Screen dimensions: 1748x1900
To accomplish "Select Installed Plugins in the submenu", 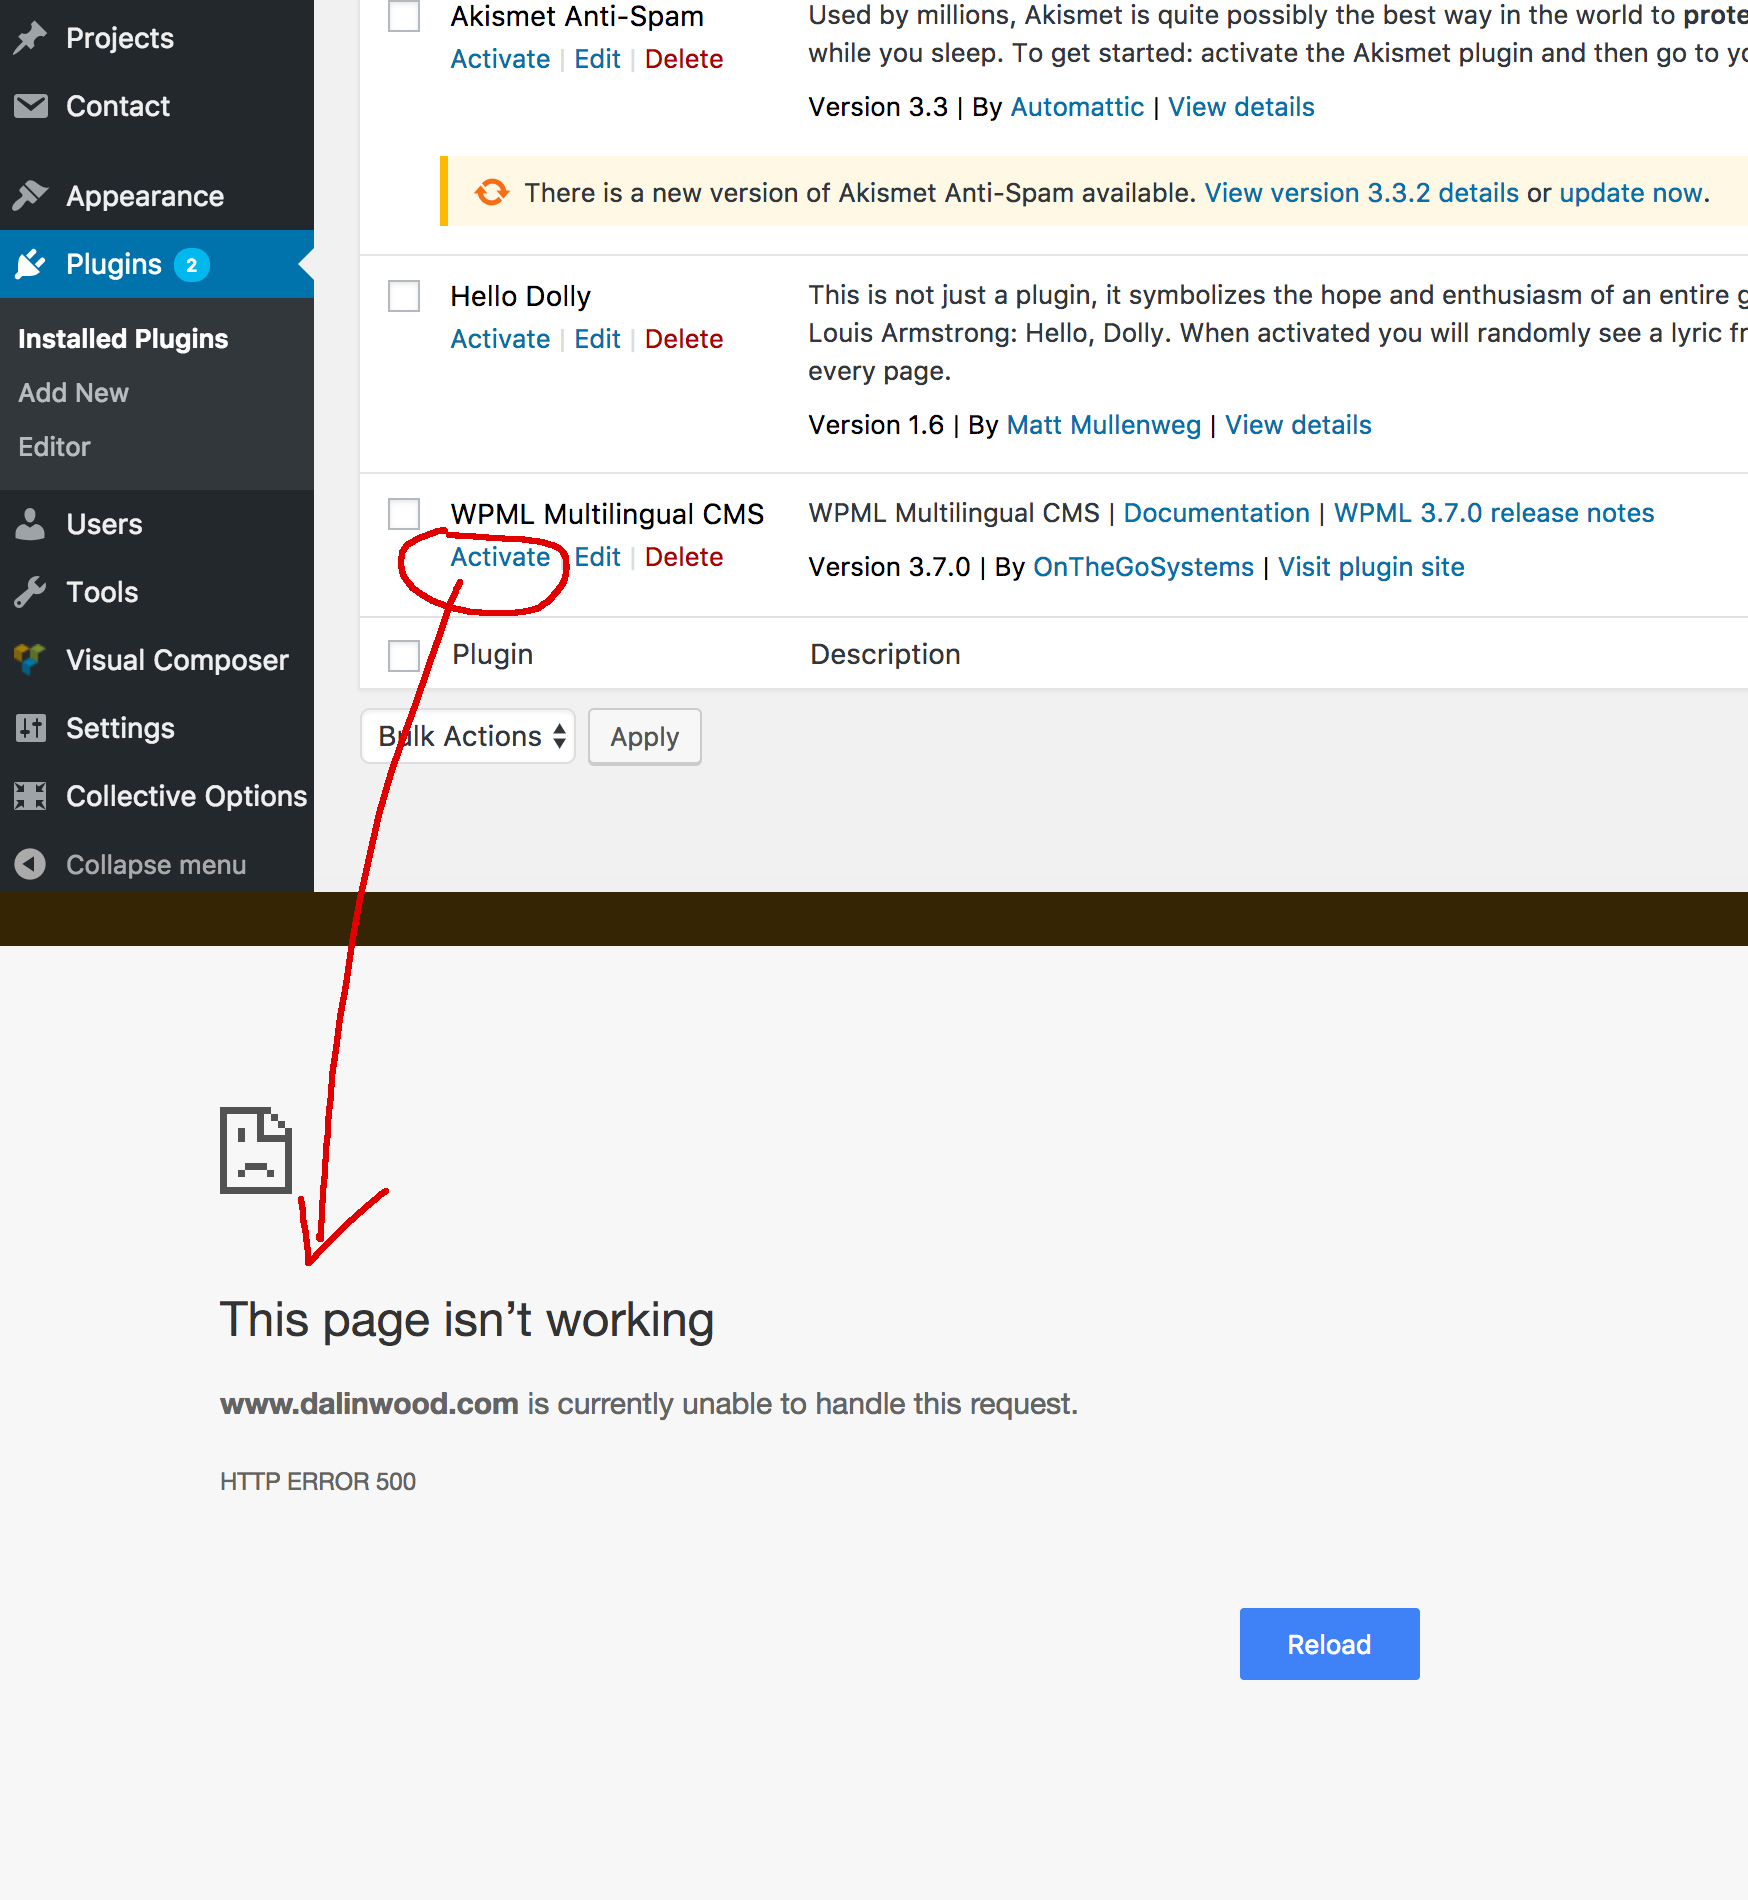I will tap(123, 339).
